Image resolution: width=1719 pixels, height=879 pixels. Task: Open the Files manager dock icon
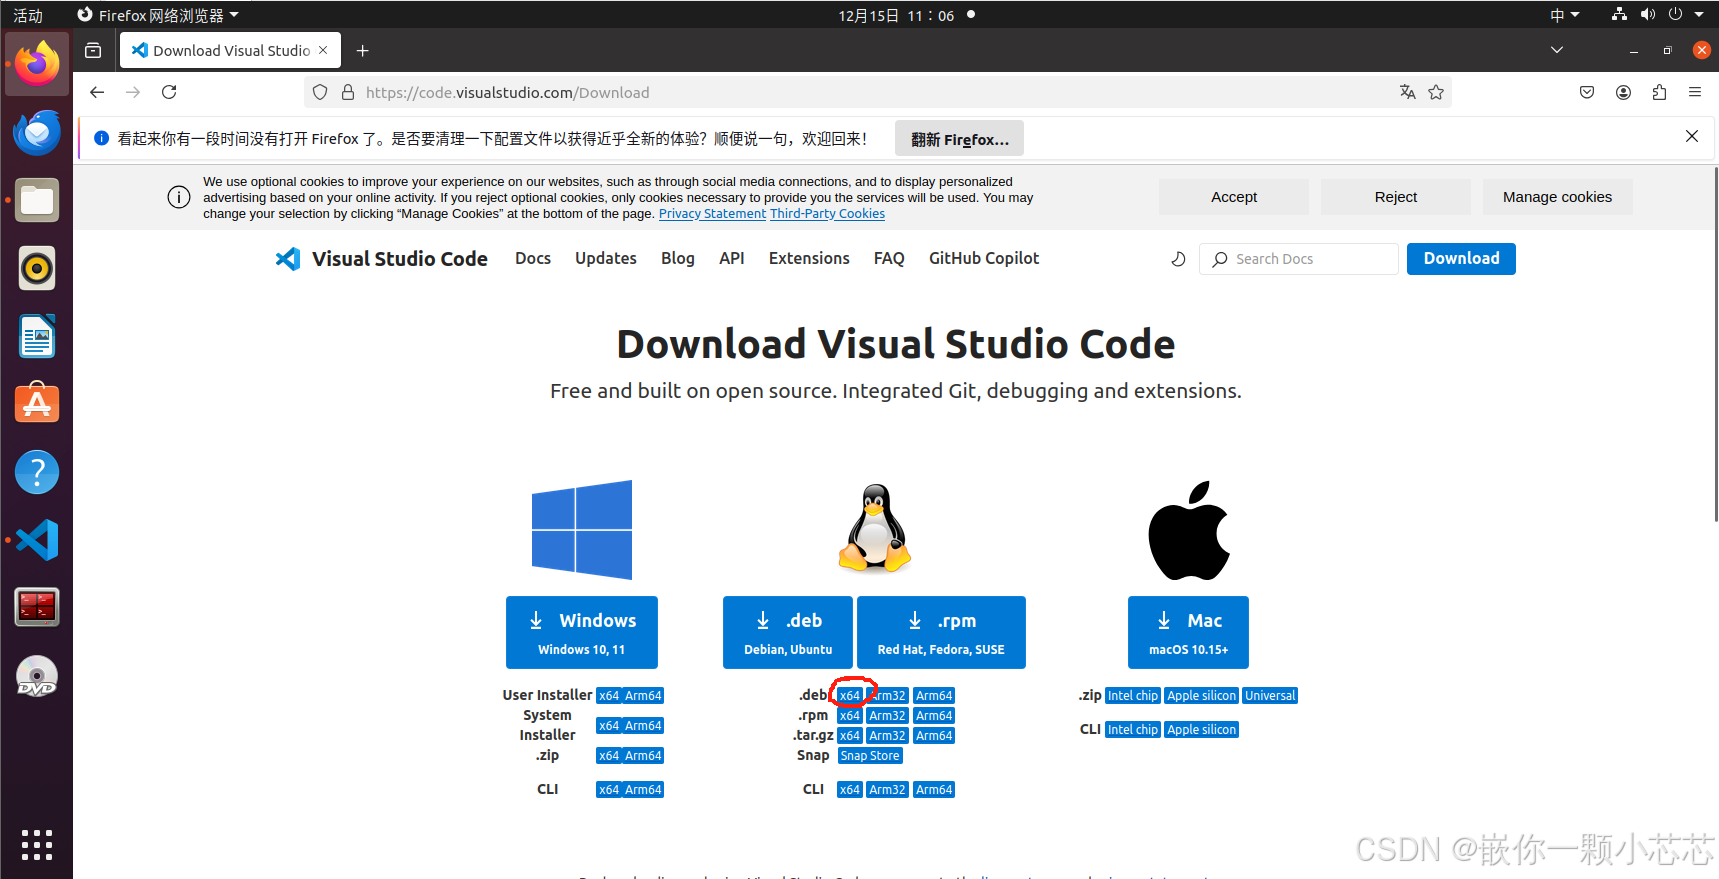(x=37, y=200)
